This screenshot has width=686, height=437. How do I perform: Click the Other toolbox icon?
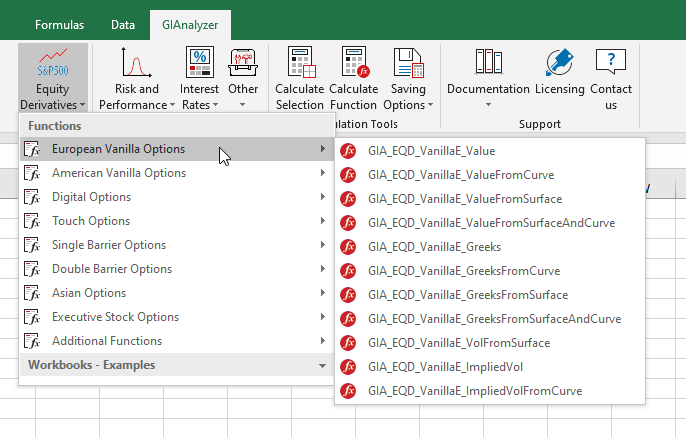pyautogui.click(x=243, y=62)
